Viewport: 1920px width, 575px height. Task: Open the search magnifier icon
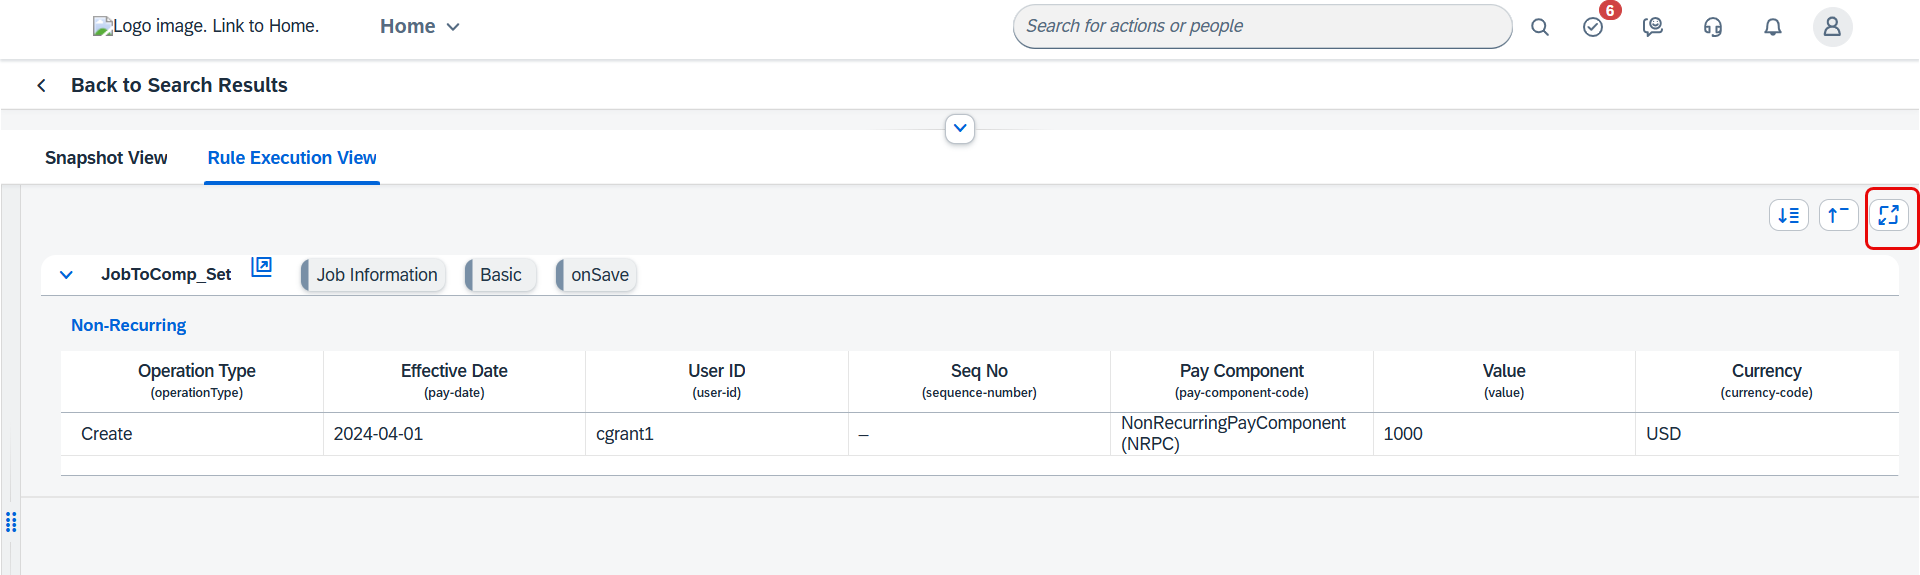click(1540, 27)
